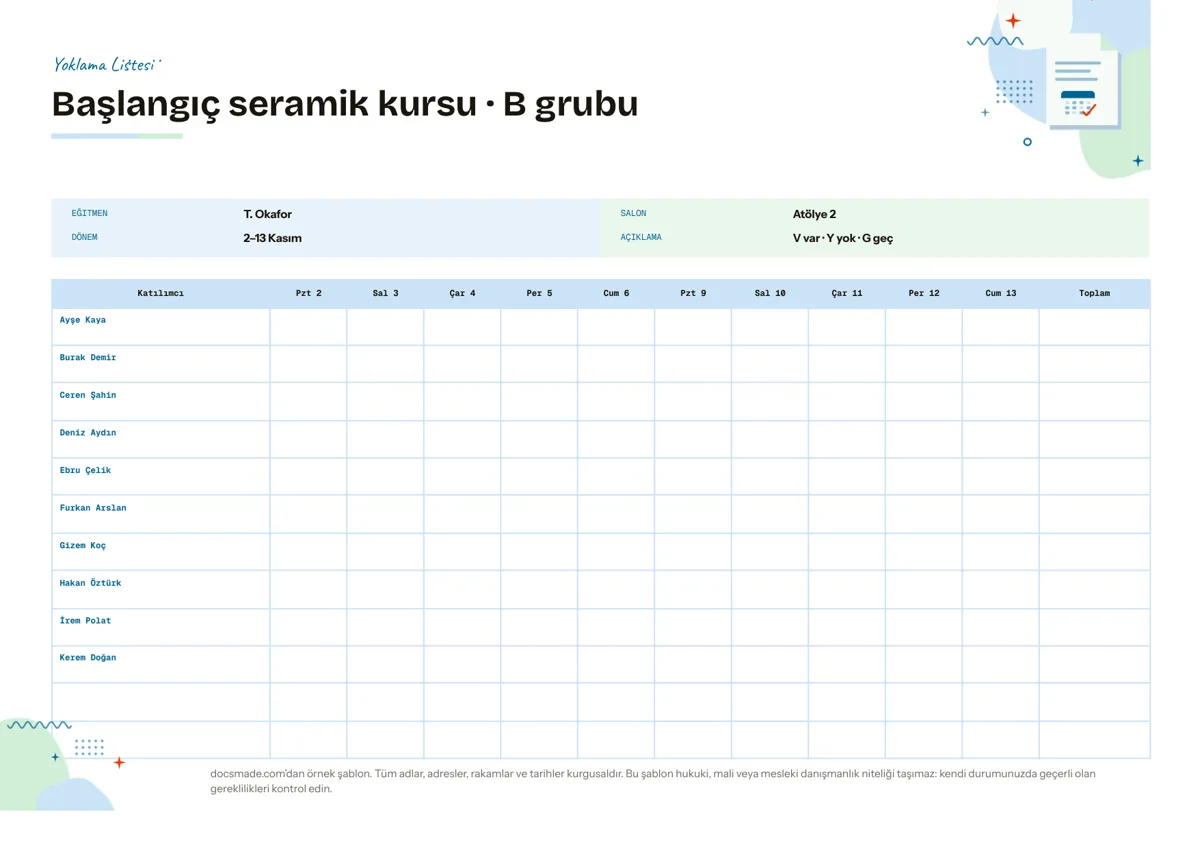
Task: Click Hakan Öztürk's 'Pzt 9' attendance cell
Action: coord(693,589)
